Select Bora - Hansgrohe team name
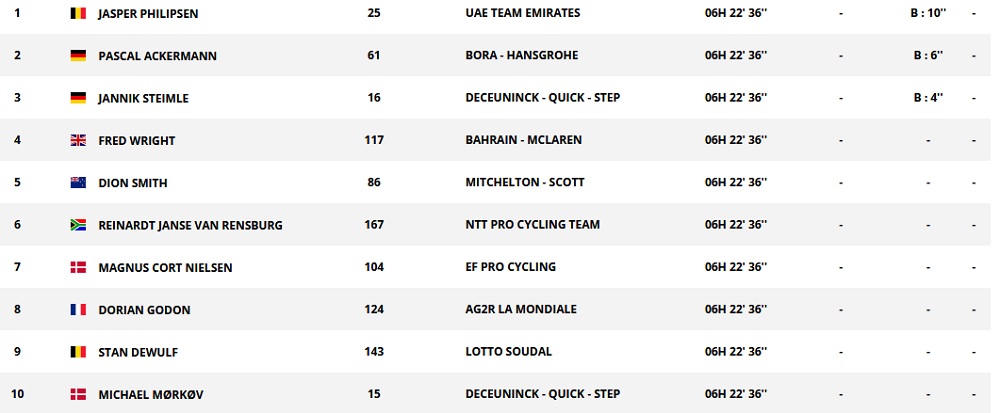The width and height of the screenshot is (1000, 413). (522, 56)
